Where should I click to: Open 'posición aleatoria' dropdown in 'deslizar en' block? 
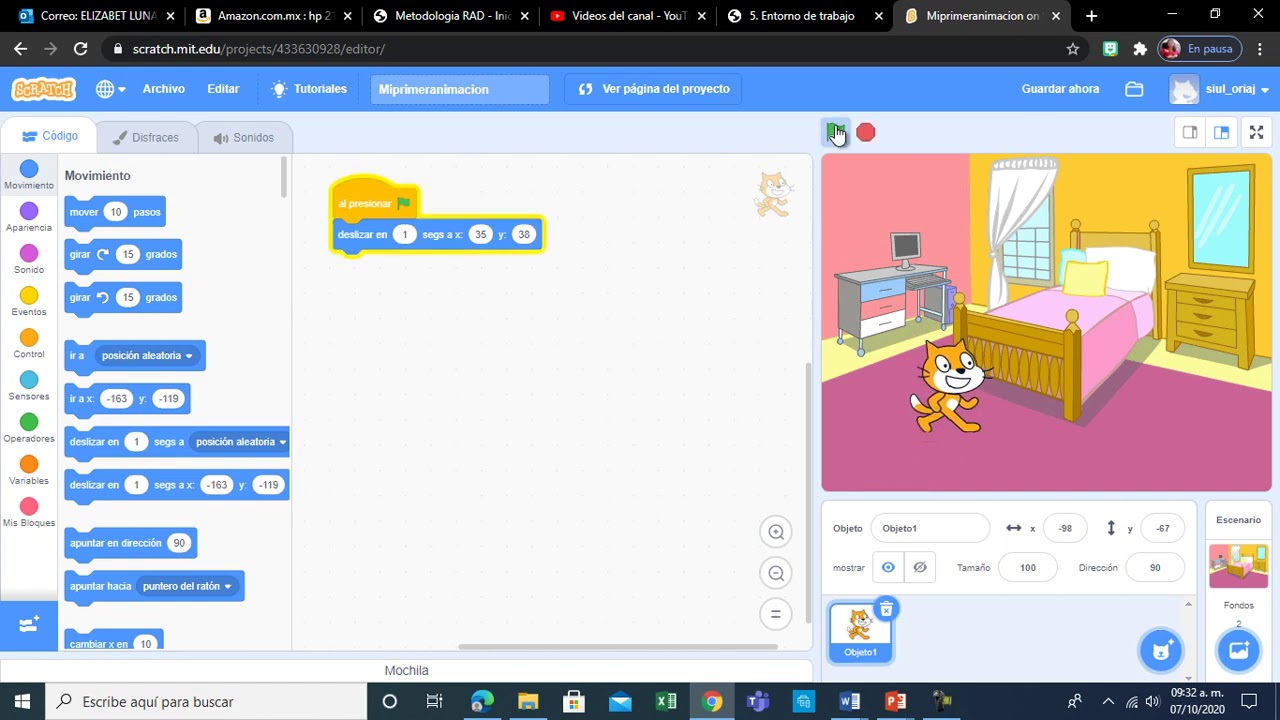click(x=240, y=442)
